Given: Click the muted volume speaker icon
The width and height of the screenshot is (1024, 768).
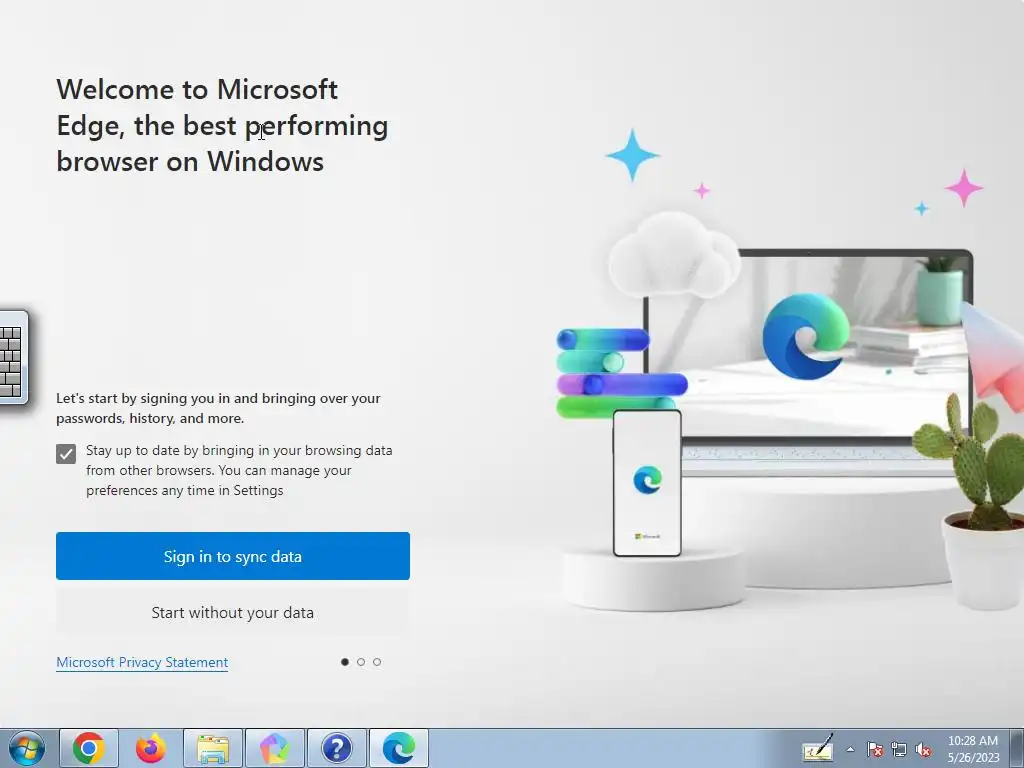Looking at the screenshot, I should tap(923, 749).
